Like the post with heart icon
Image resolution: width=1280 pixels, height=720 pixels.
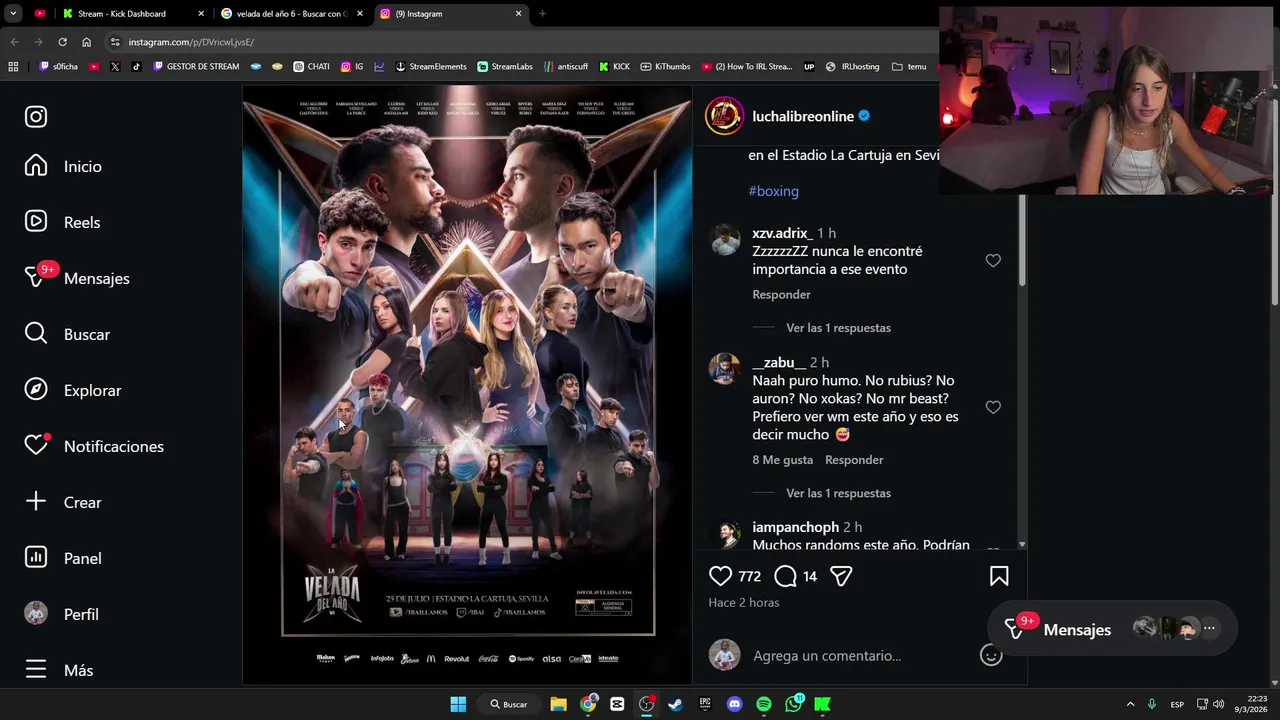coord(720,576)
